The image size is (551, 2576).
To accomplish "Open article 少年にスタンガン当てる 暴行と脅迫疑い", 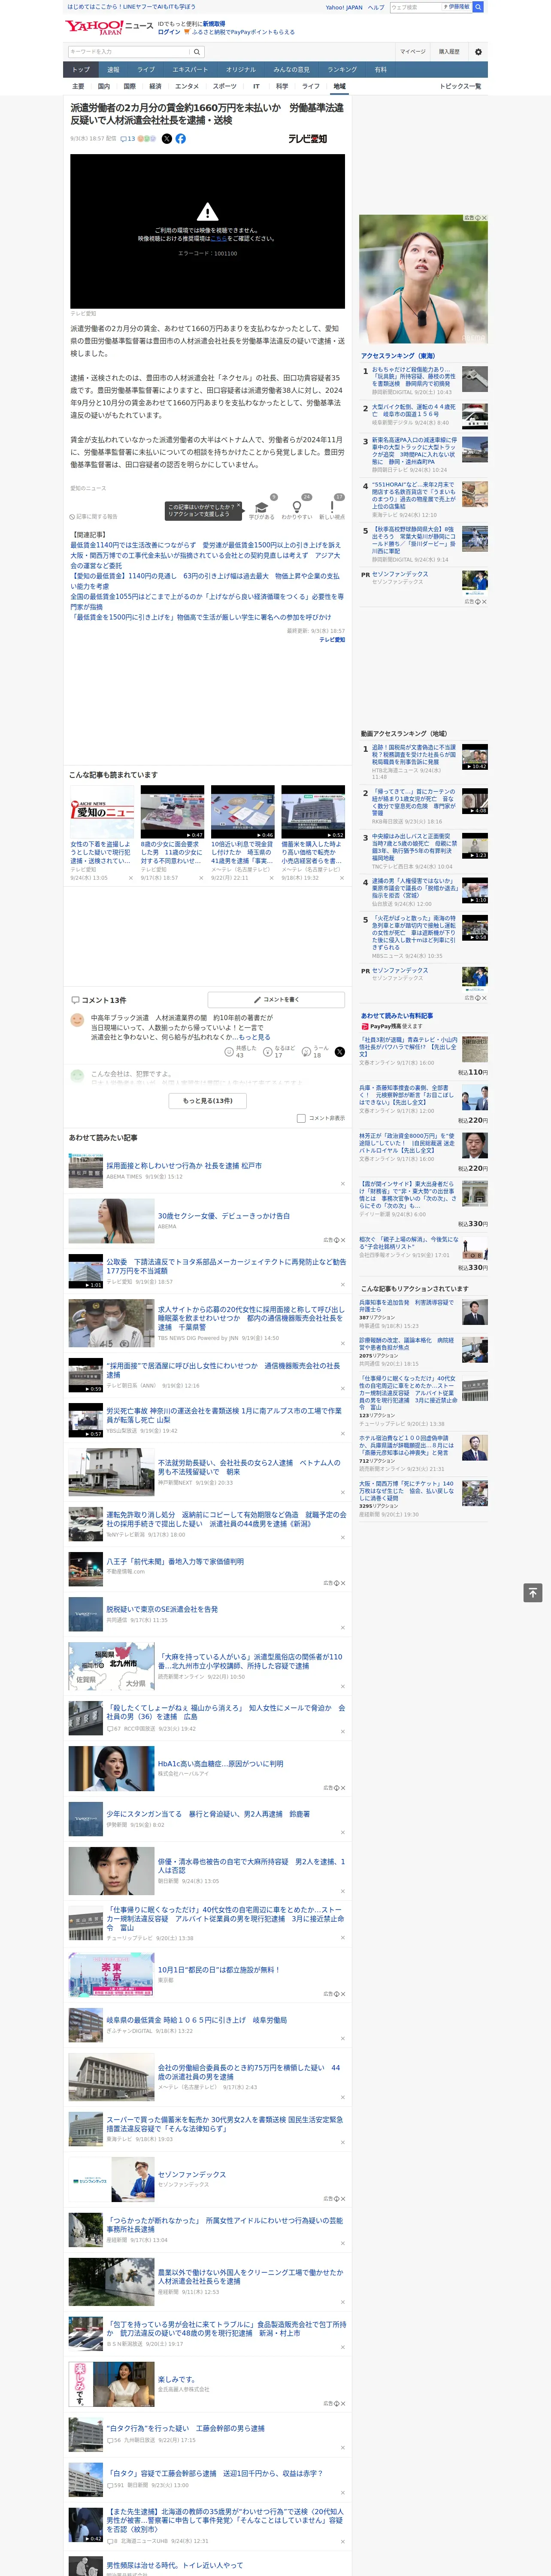I will 208,1813.
